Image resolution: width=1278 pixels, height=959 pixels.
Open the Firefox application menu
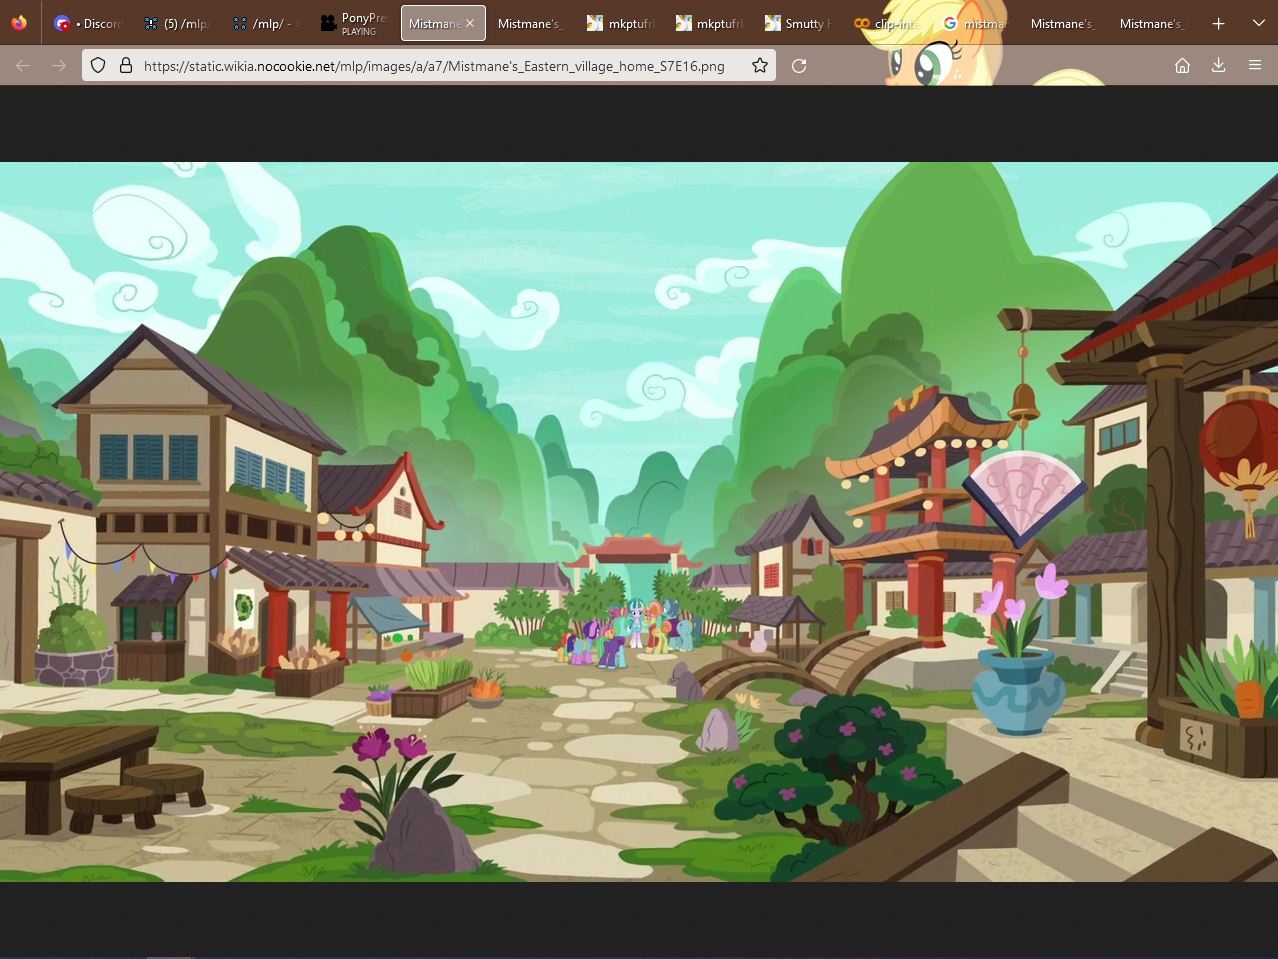1255,65
